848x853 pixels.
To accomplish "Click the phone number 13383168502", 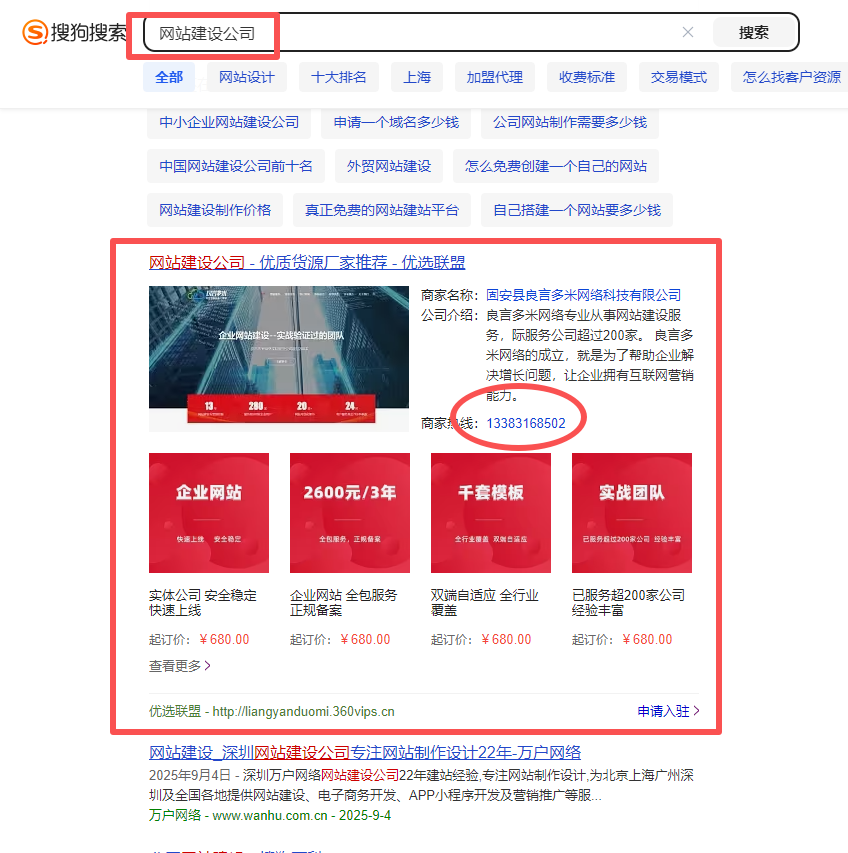I will [x=526, y=423].
